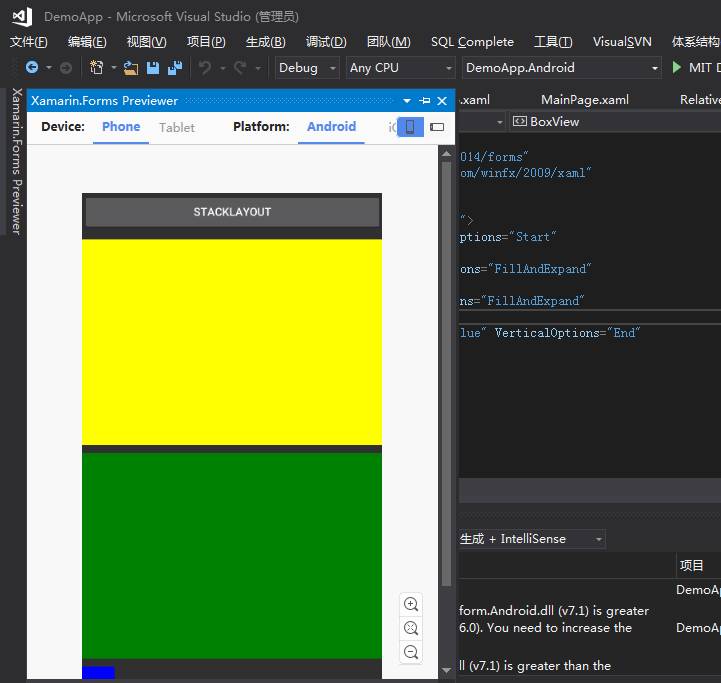Click the Save All icon
721x683 pixels.
pos(175,68)
